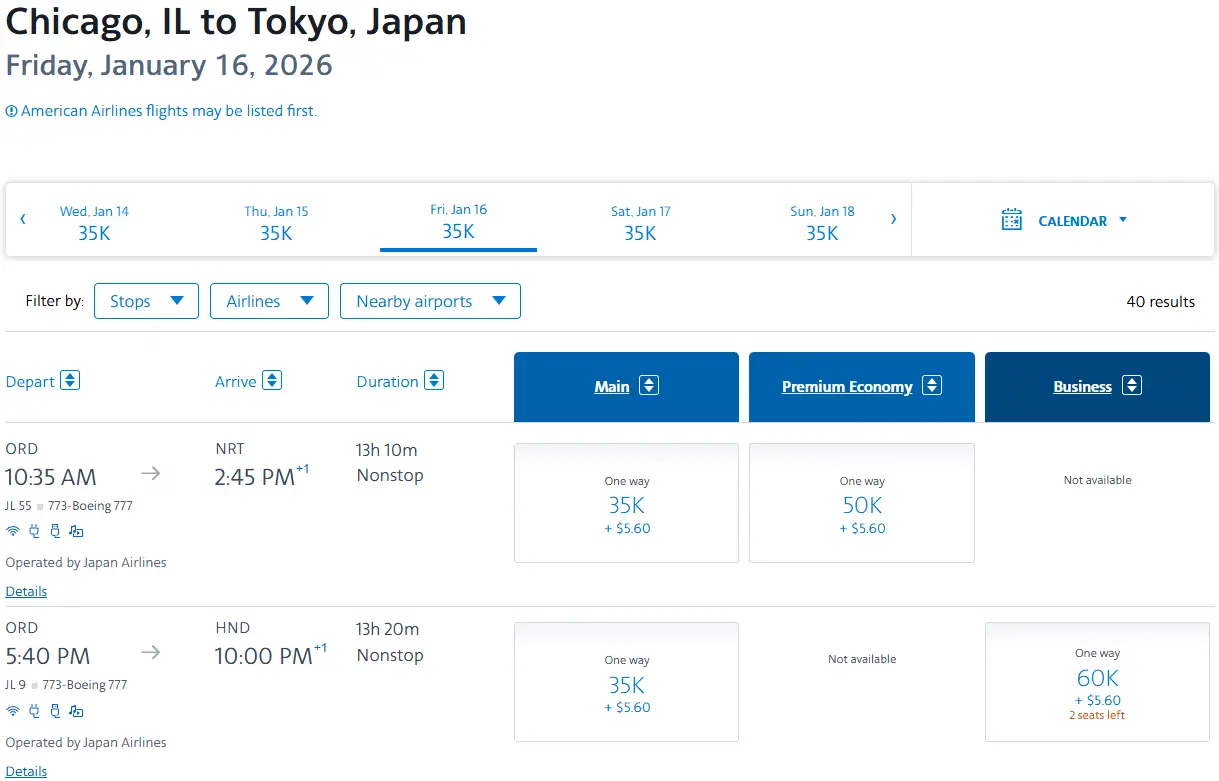Image resolution: width=1219 pixels, height=781 pixels.
Task: Click the USB power icon for flight JL 9
Action: [55, 711]
